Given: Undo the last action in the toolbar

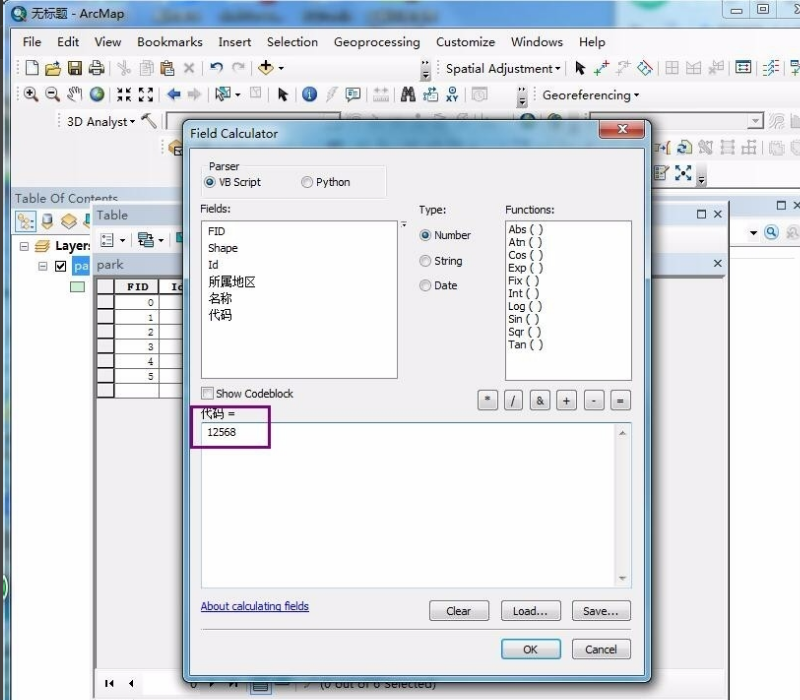Looking at the screenshot, I should pos(216,67).
